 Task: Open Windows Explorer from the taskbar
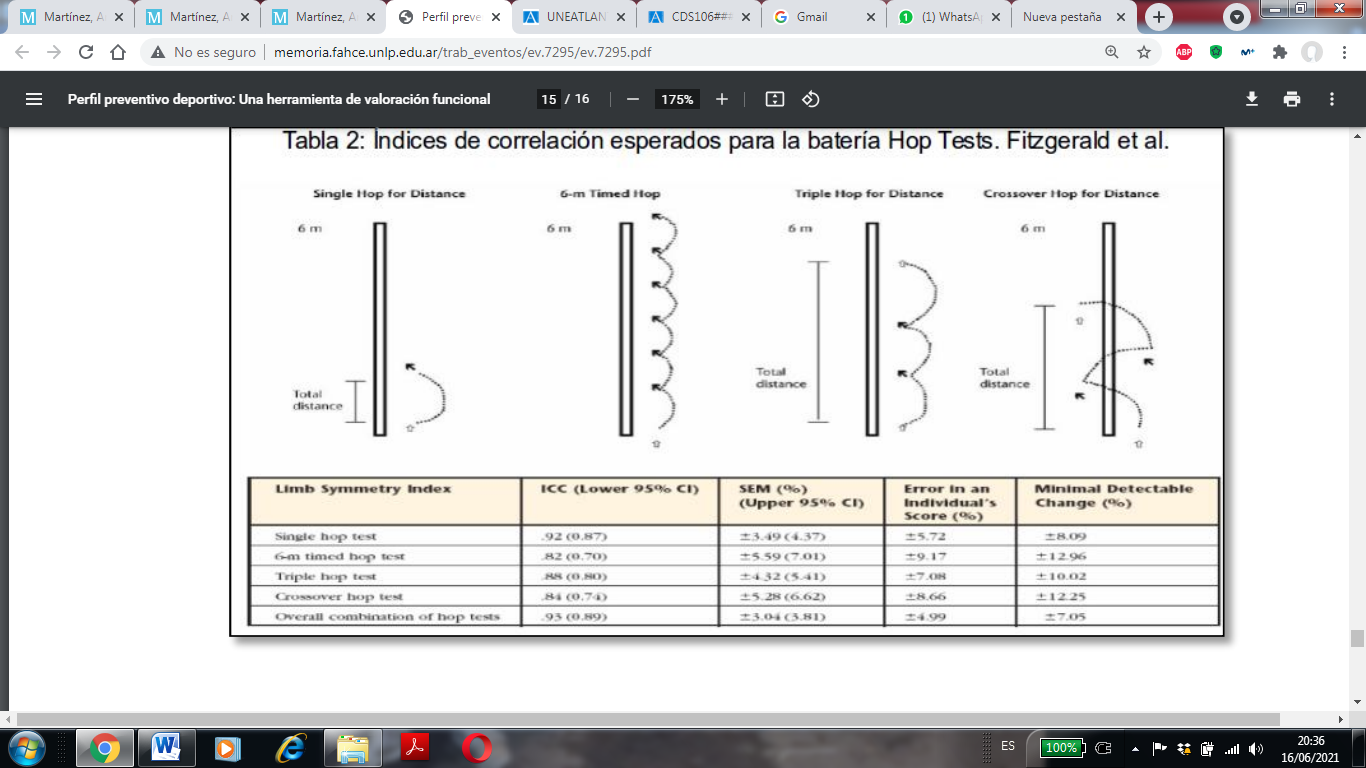point(352,747)
